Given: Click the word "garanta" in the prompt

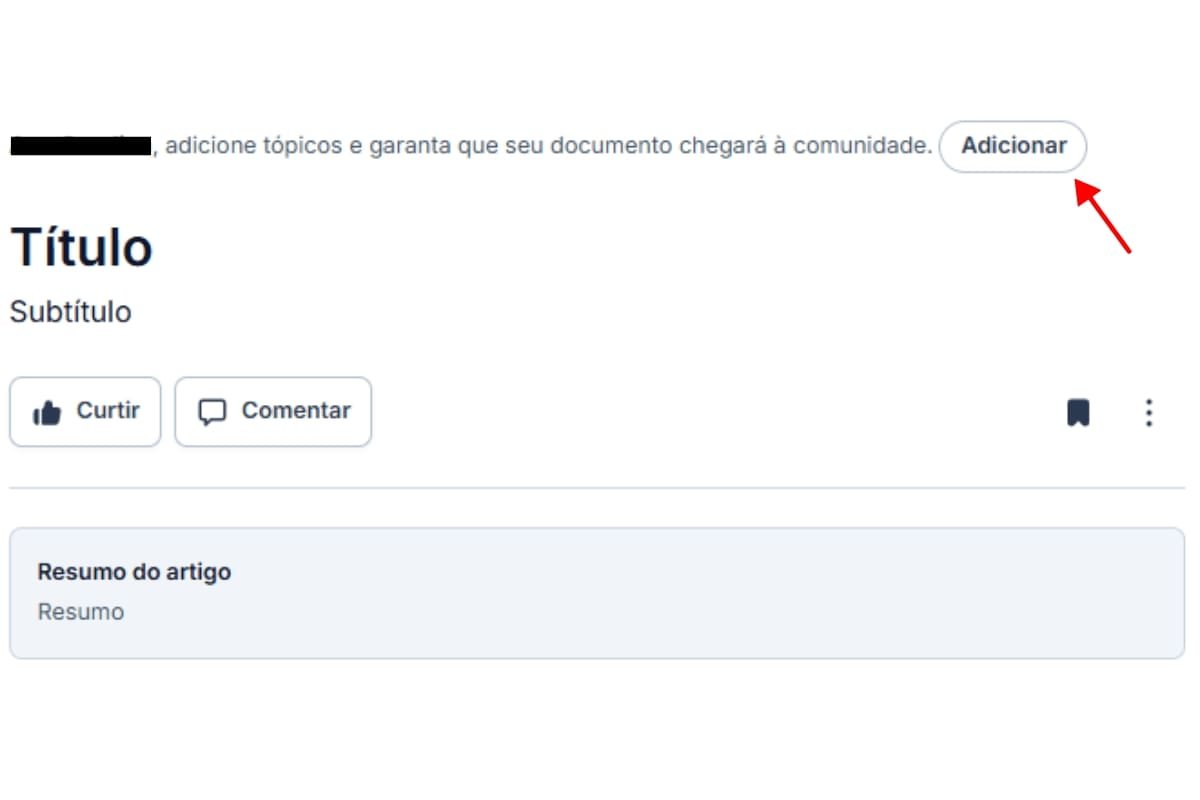Looking at the screenshot, I should point(410,146).
